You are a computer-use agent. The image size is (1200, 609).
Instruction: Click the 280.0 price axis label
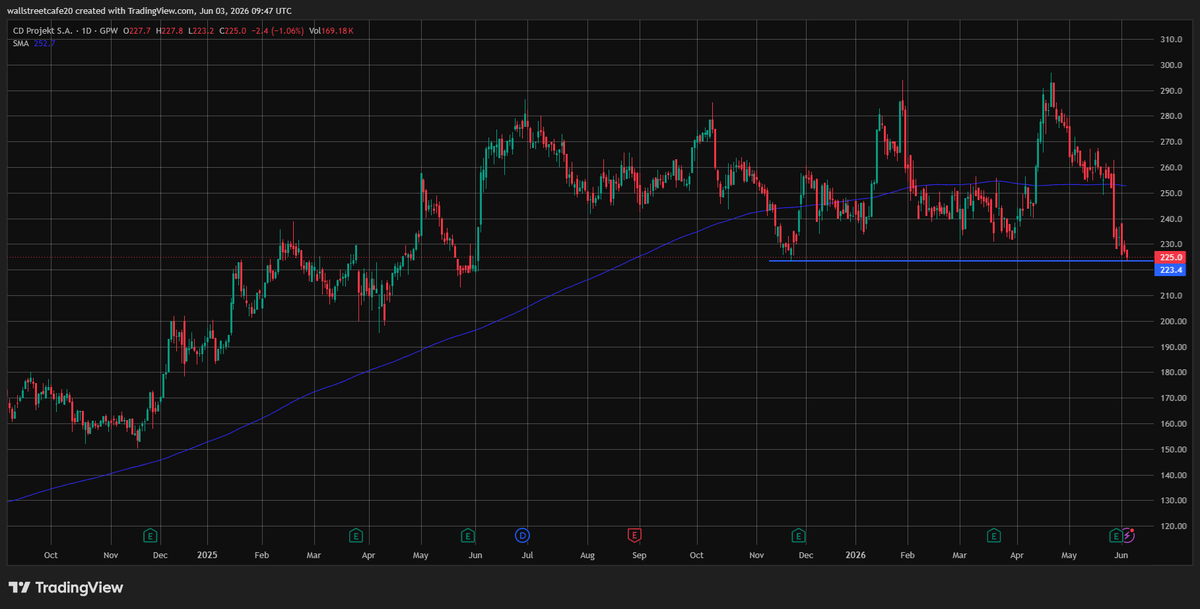1171,117
